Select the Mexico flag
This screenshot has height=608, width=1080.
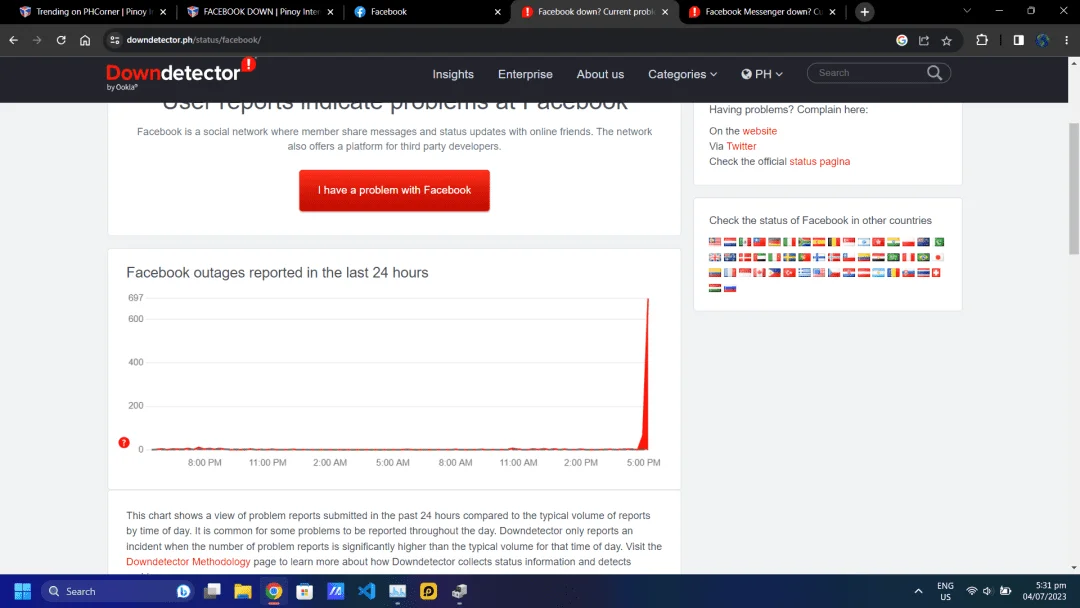(745, 242)
